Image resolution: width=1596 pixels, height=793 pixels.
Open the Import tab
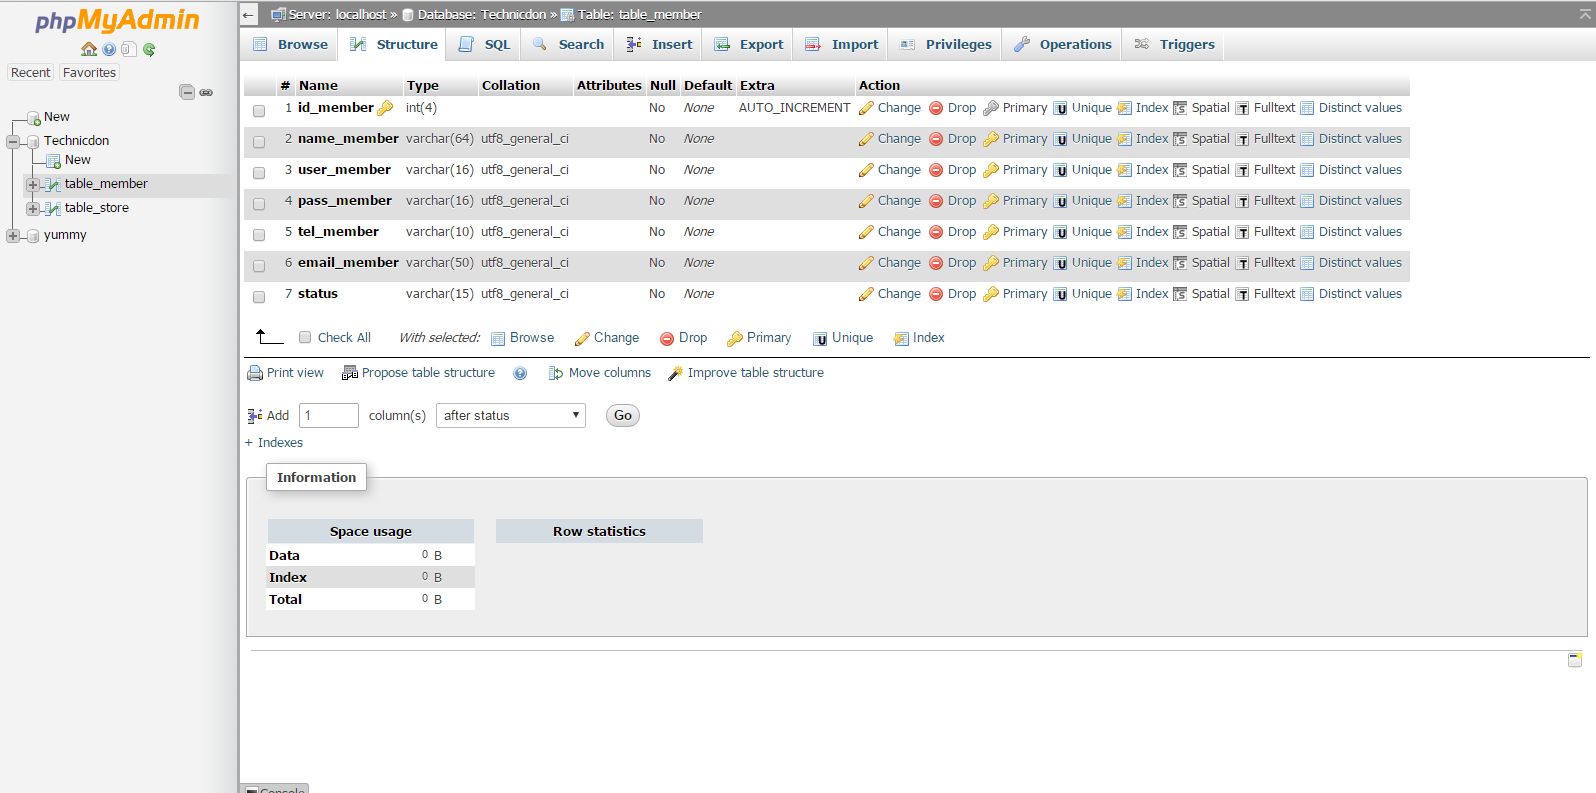click(842, 44)
